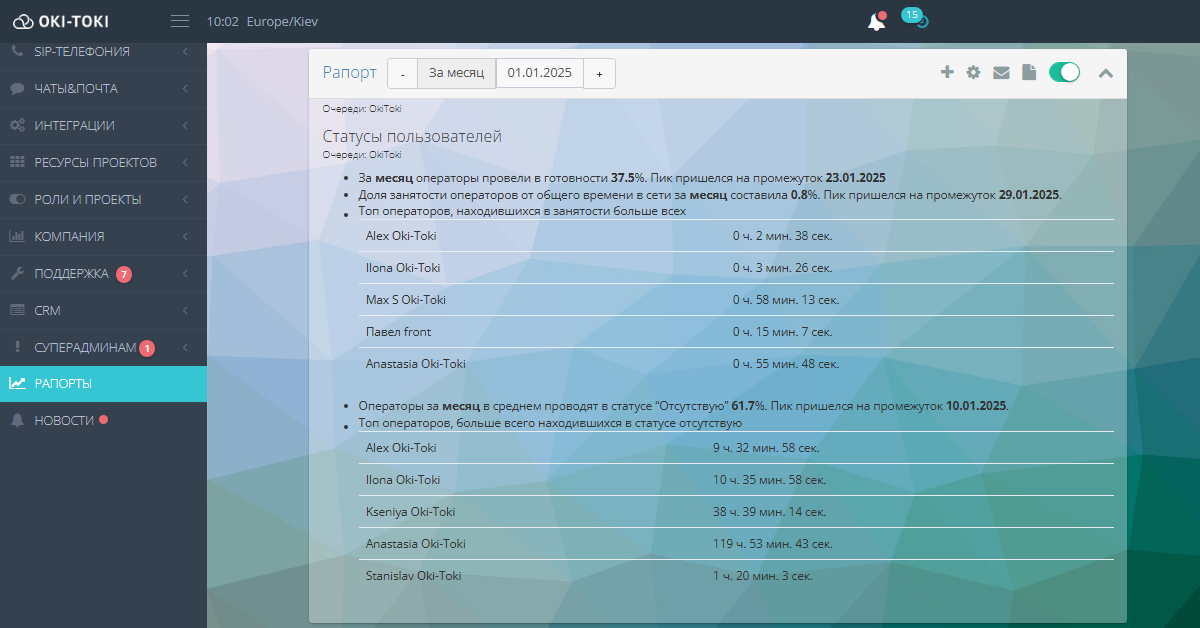This screenshot has width=1200, height=628.
Task: Expand the Роли и проекты submenu arrow
Action: point(186,199)
